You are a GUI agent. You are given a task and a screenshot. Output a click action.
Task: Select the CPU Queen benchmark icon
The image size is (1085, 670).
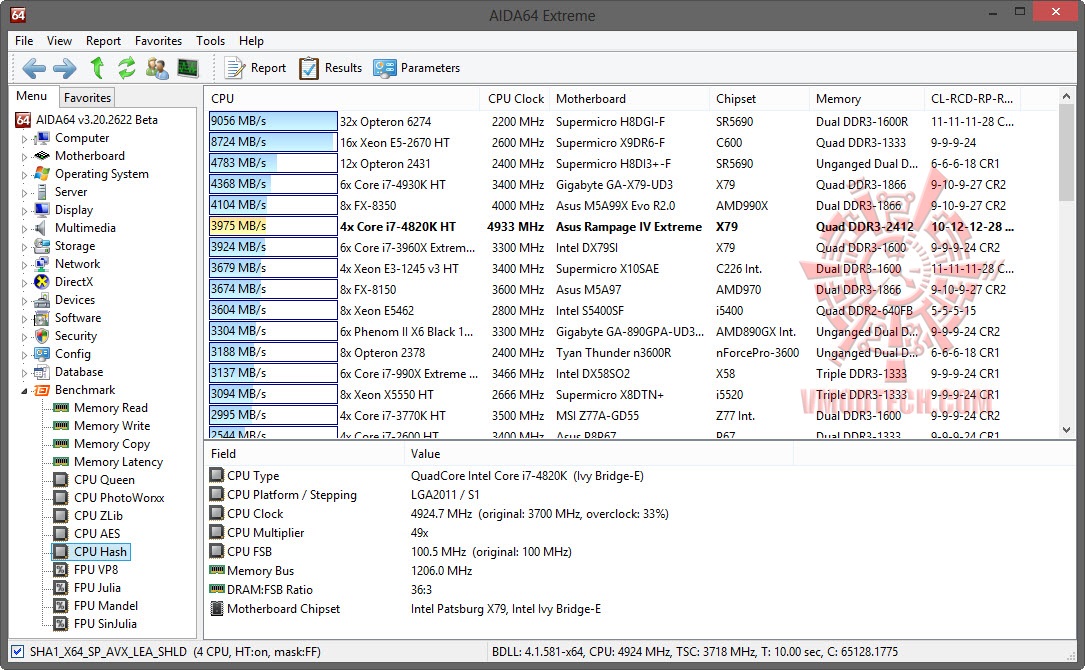tap(62, 480)
